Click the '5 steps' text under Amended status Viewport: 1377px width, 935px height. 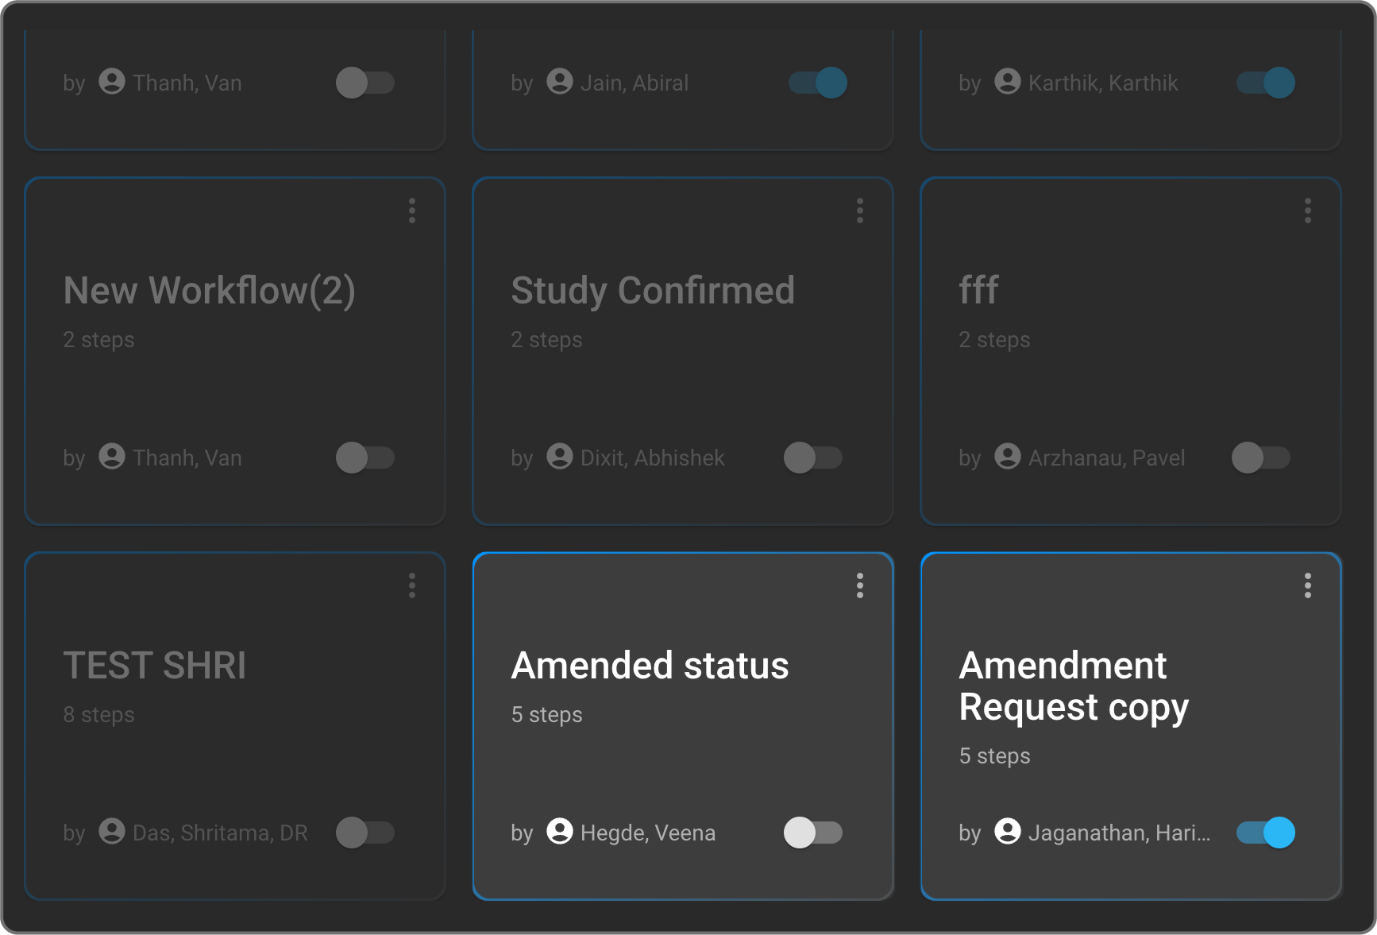547,715
